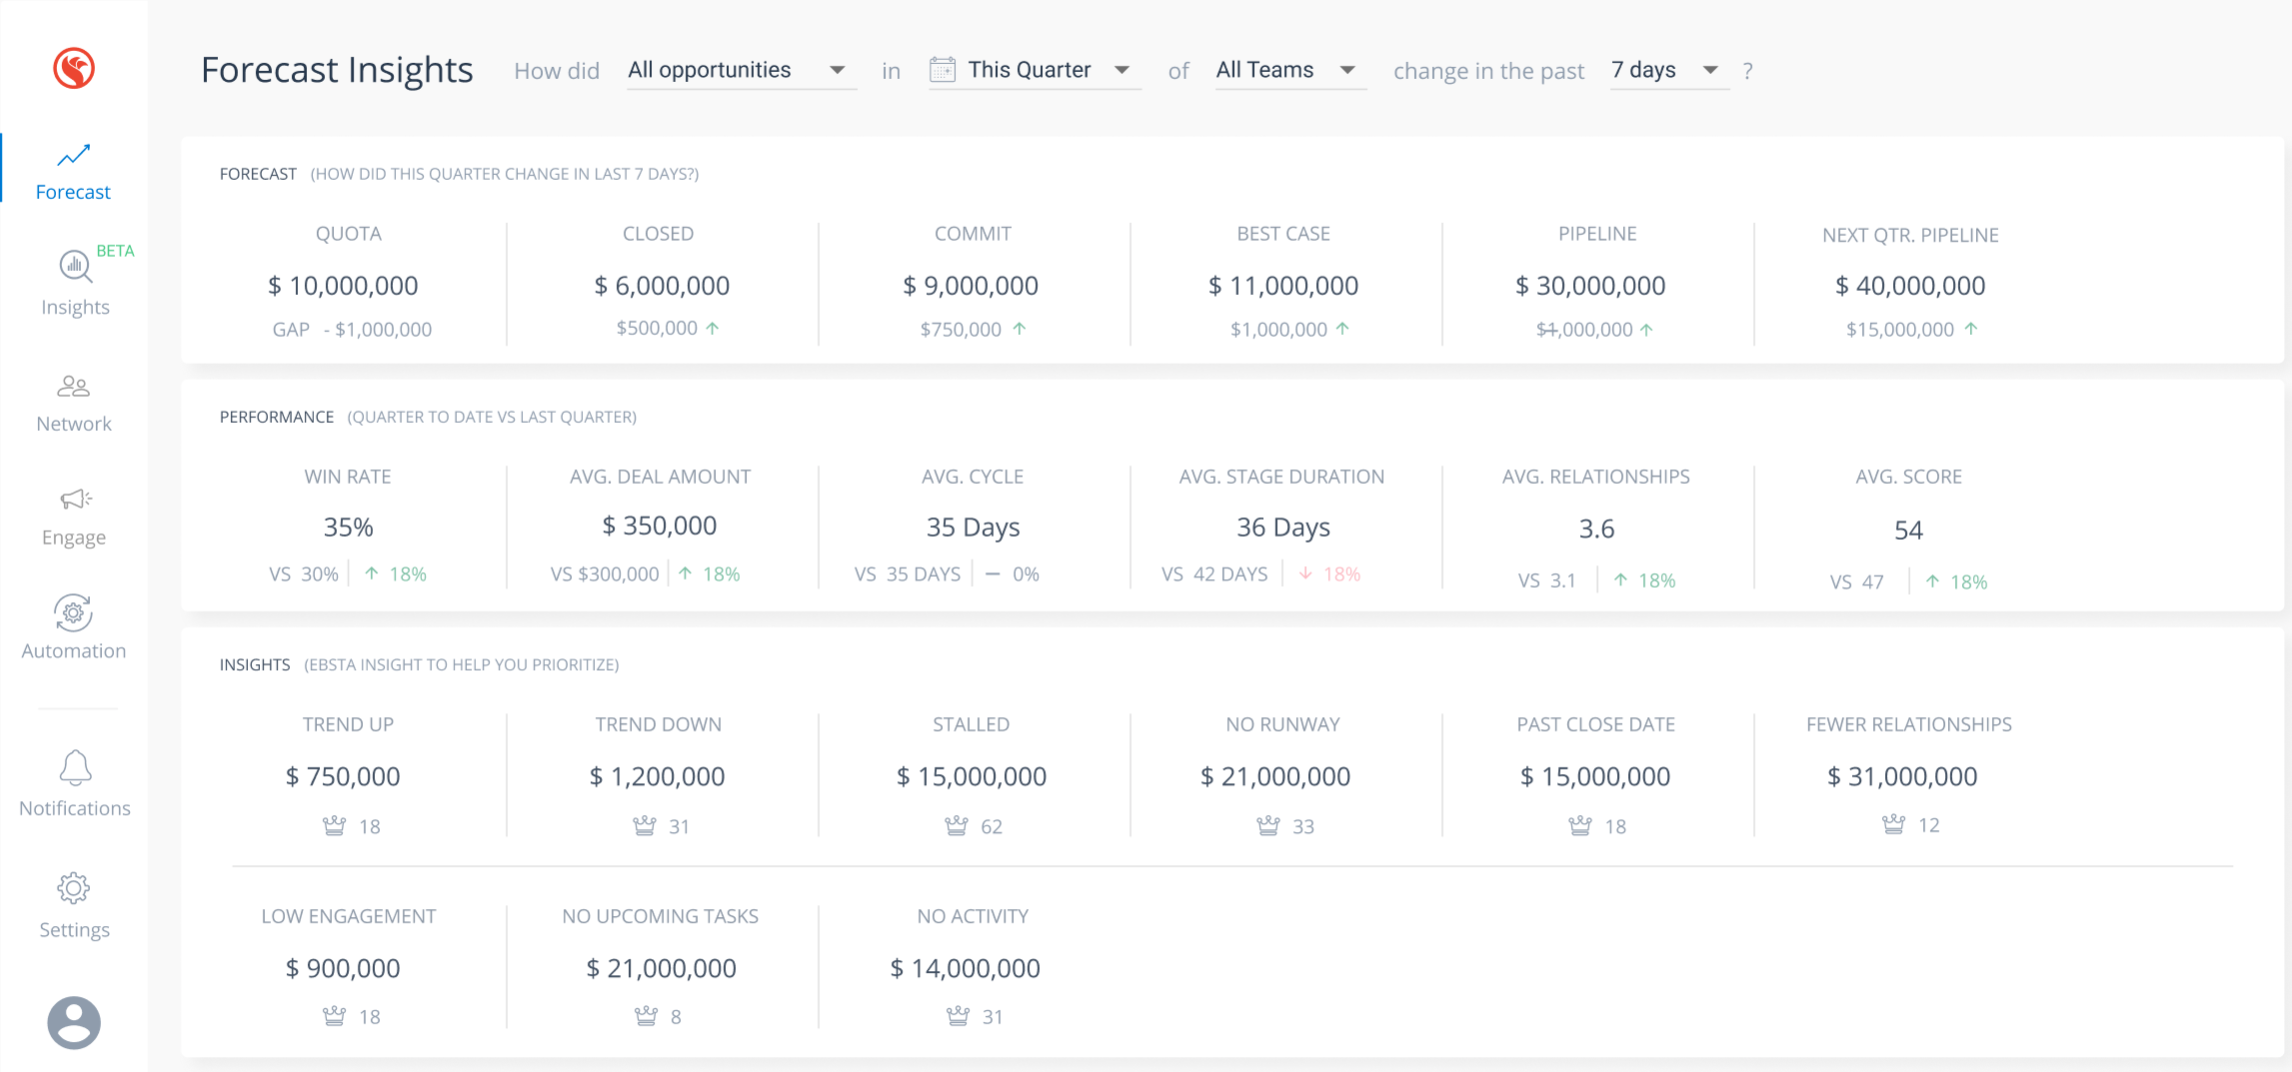Open Settings from the sidebar
The image size is (2292, 1072).
point(74,906)
